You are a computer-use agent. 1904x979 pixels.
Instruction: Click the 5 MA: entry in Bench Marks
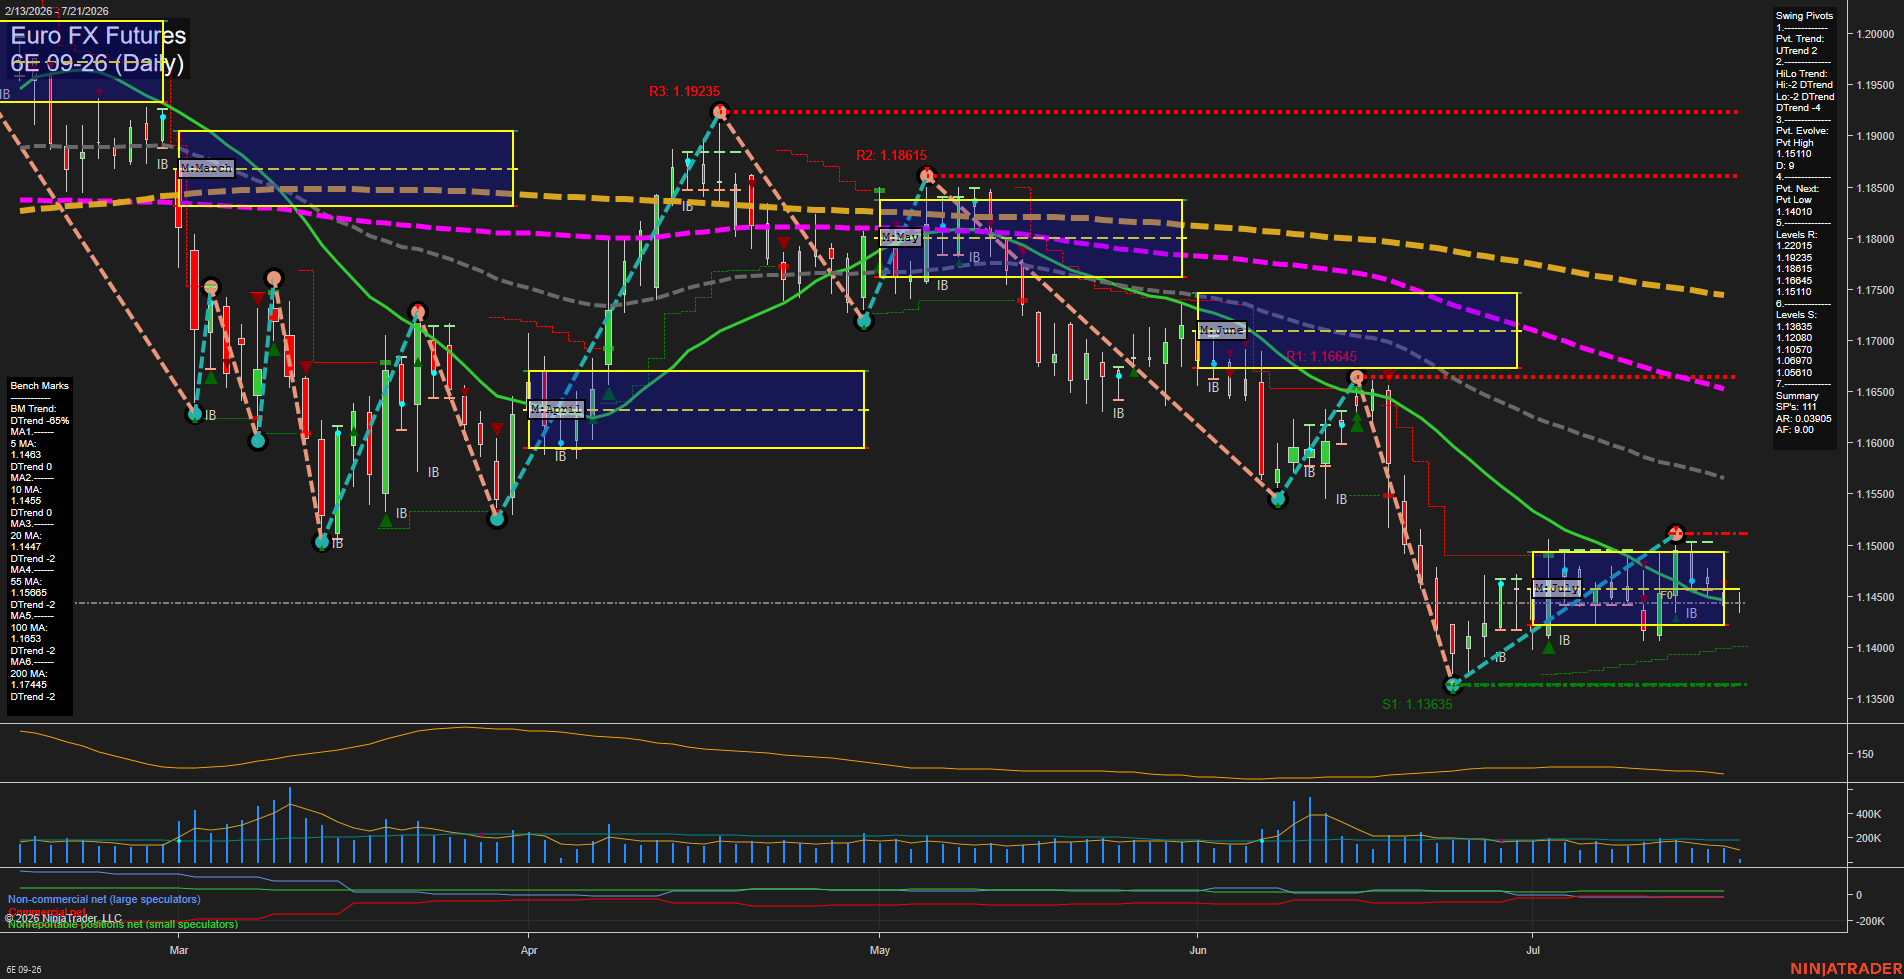click(x=23, y=444)
